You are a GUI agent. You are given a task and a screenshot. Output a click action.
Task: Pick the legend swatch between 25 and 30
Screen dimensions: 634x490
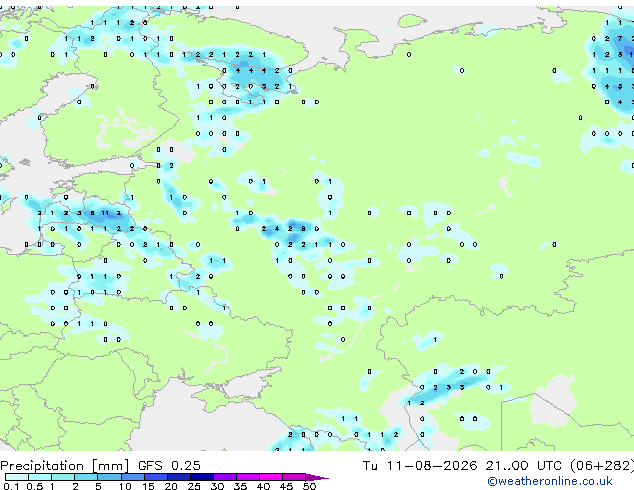pyautogui.click(x=202, y=477)
